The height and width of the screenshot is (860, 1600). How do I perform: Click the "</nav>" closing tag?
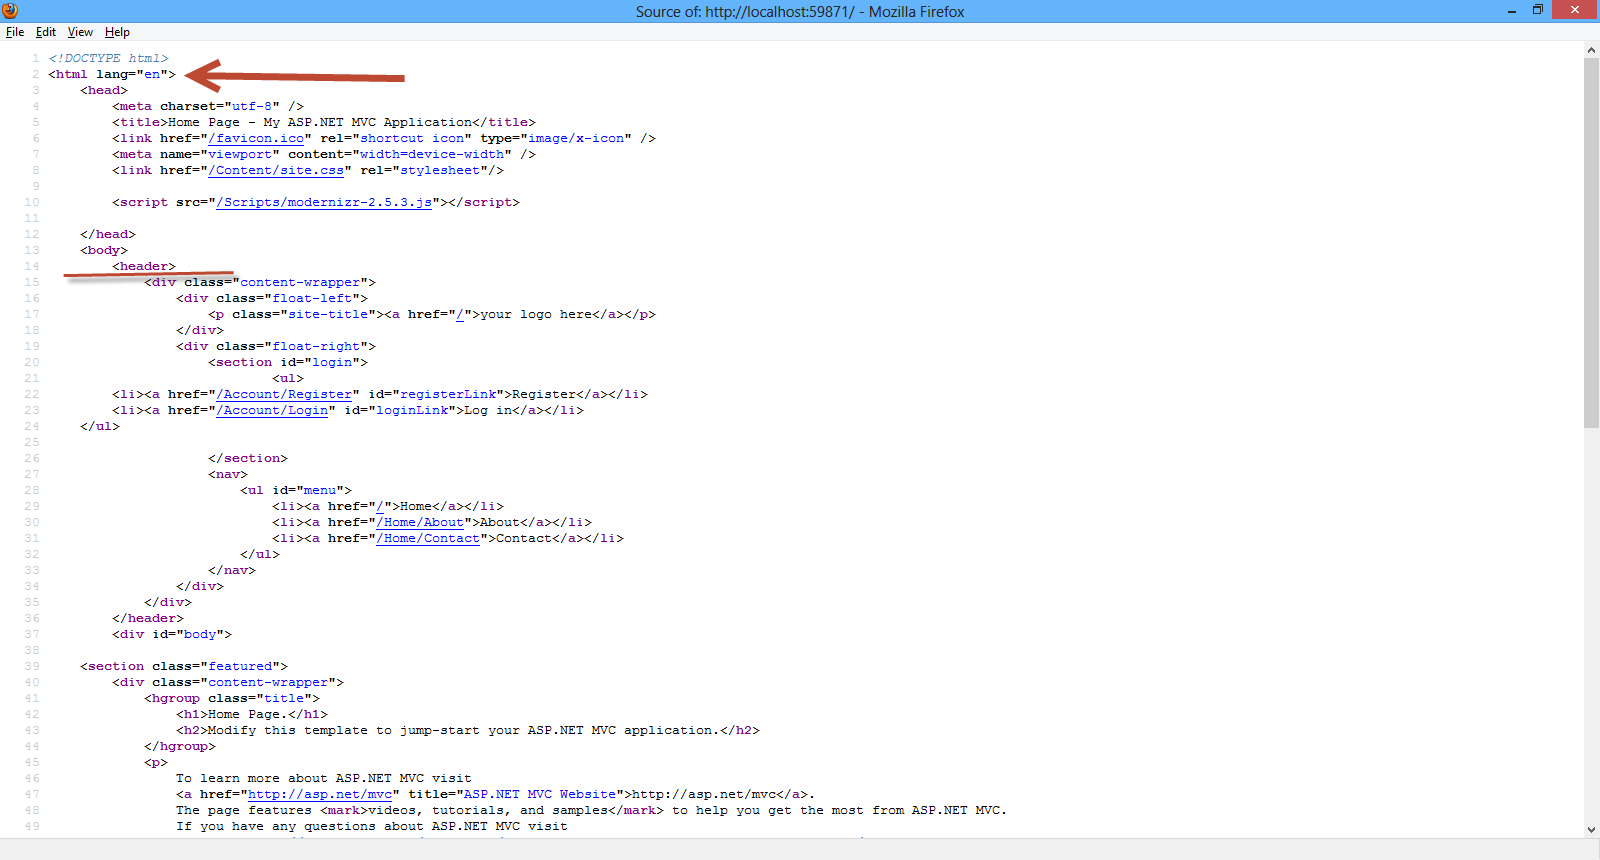(232, 570)
